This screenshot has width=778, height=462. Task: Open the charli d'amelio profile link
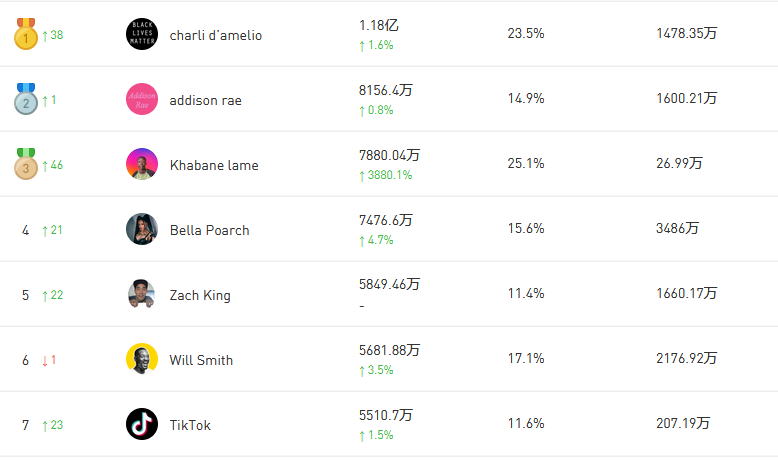216,36
